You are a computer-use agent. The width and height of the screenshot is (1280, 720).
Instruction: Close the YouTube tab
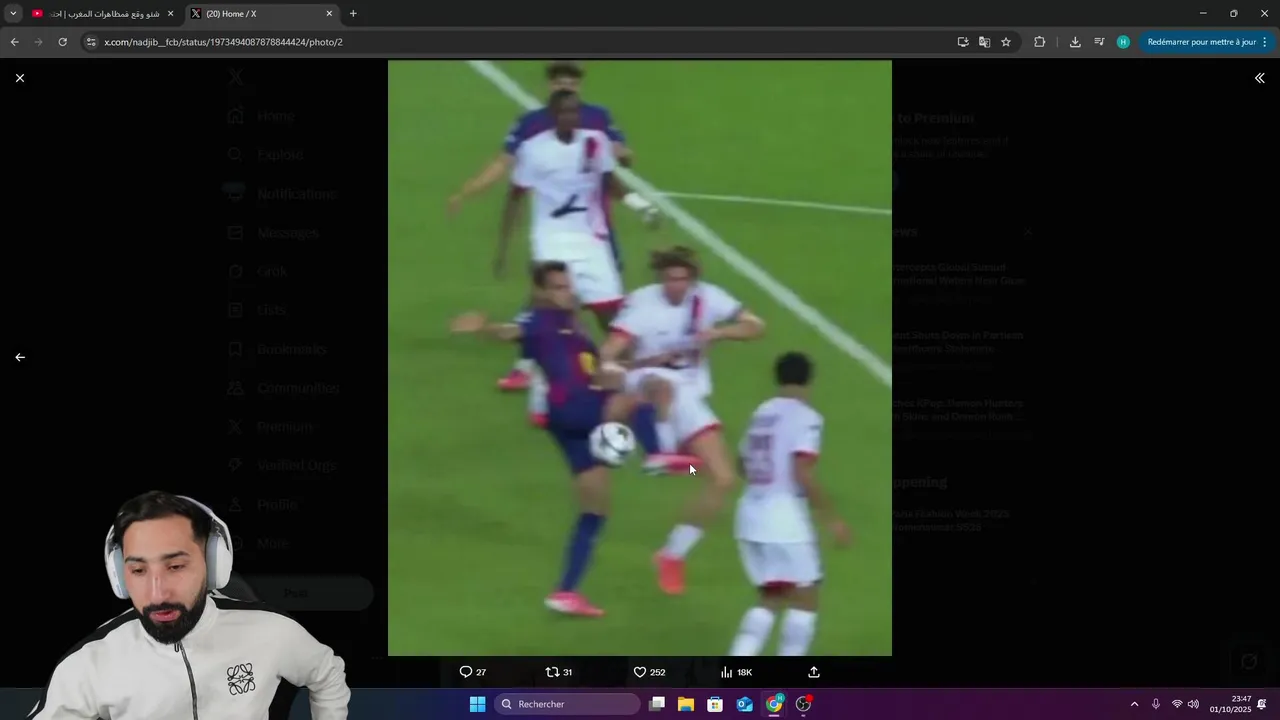(x=170, y=14)
